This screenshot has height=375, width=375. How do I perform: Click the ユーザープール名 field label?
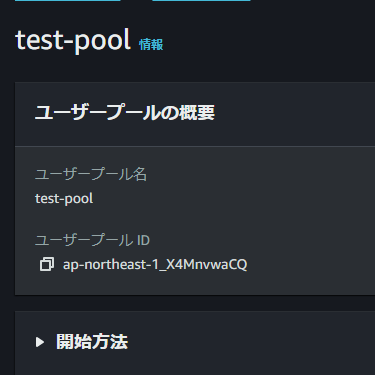tap(91, 174)
